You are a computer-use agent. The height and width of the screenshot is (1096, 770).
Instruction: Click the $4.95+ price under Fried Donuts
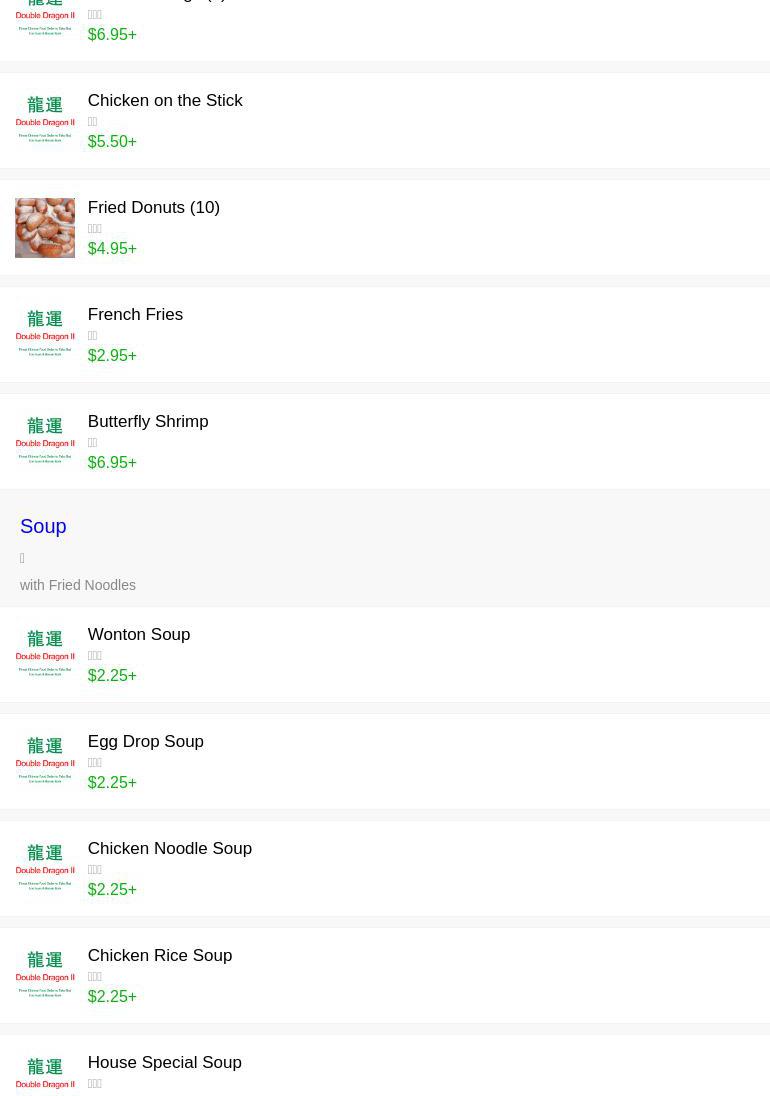pos(112,249)
